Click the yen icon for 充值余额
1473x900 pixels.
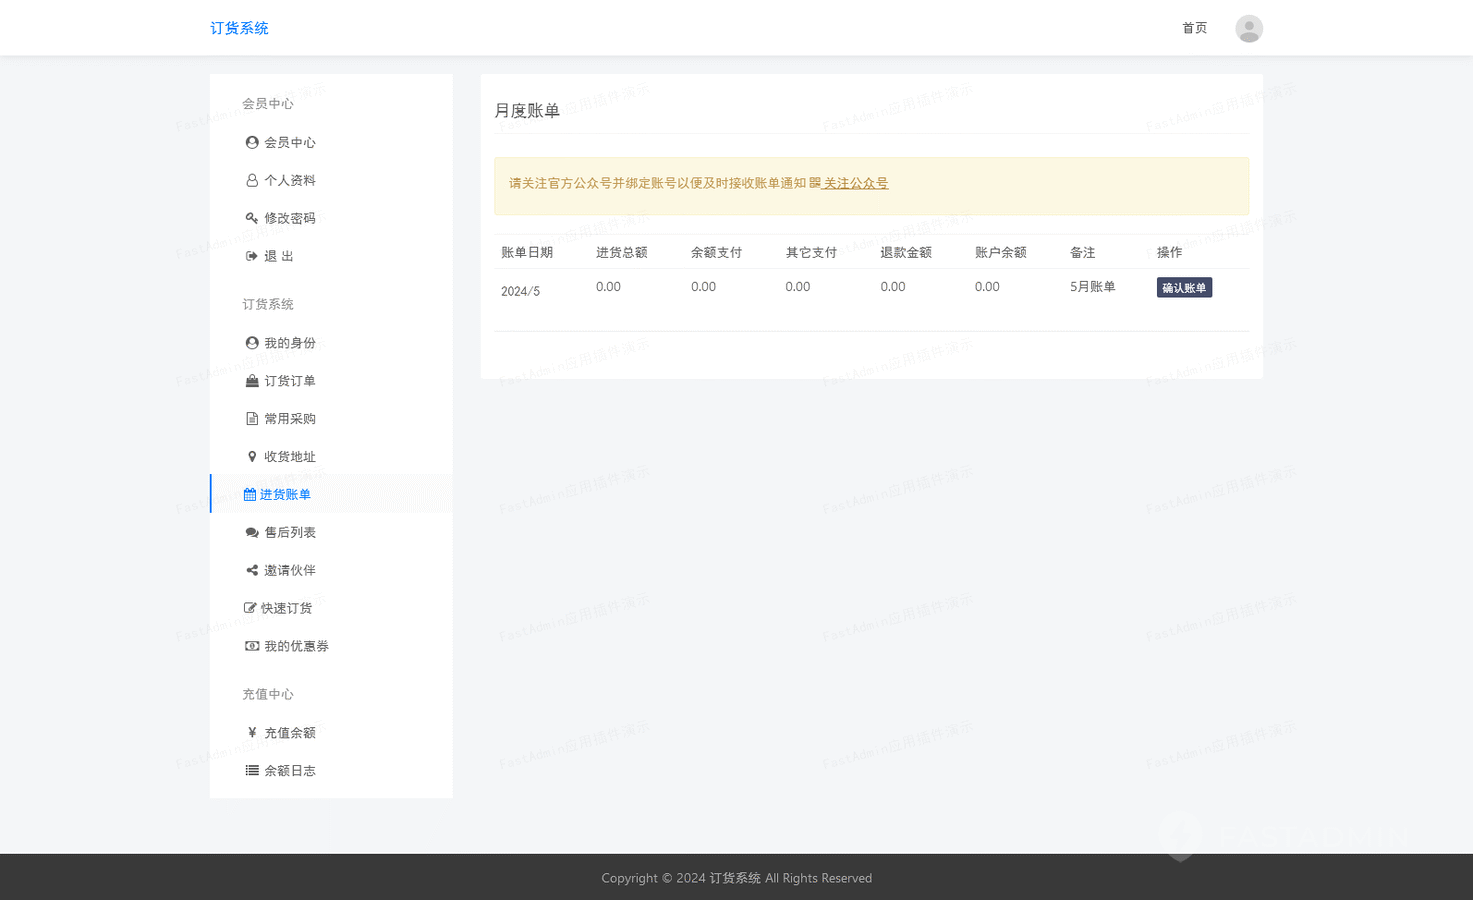[252, 733]
